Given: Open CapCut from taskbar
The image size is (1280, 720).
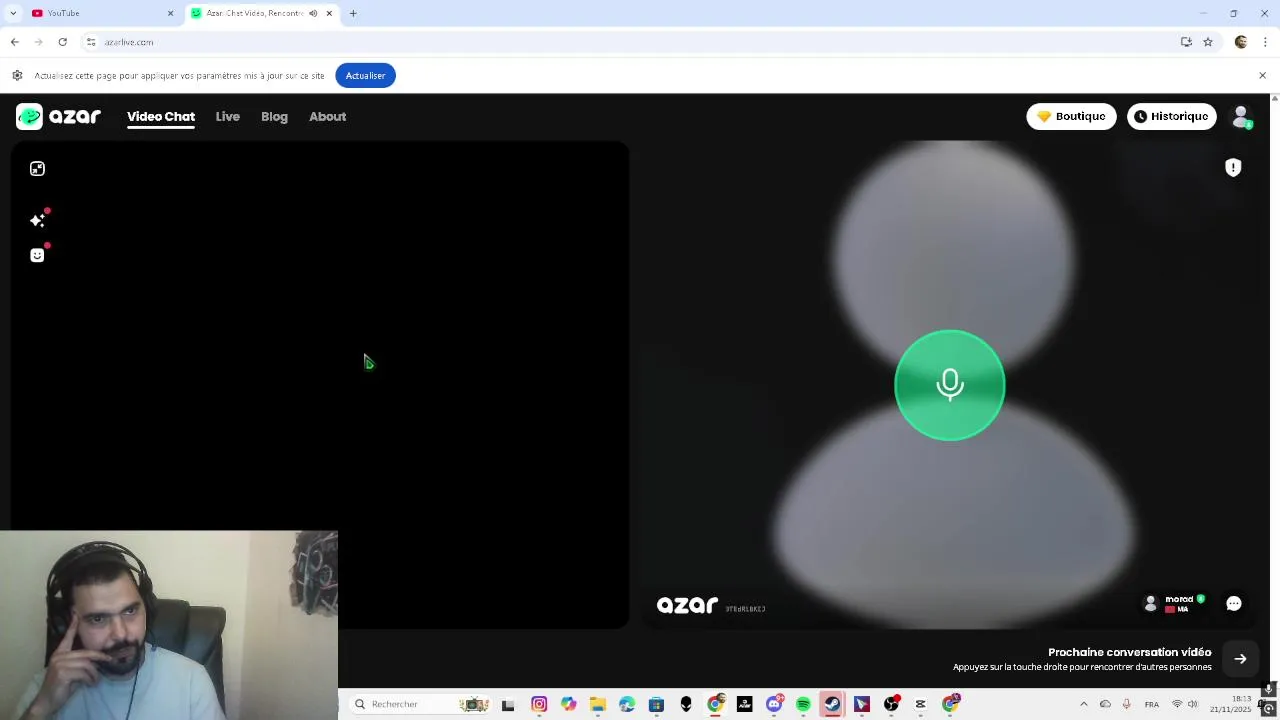Looking at the screenshot, I should (x=920, y=704).
